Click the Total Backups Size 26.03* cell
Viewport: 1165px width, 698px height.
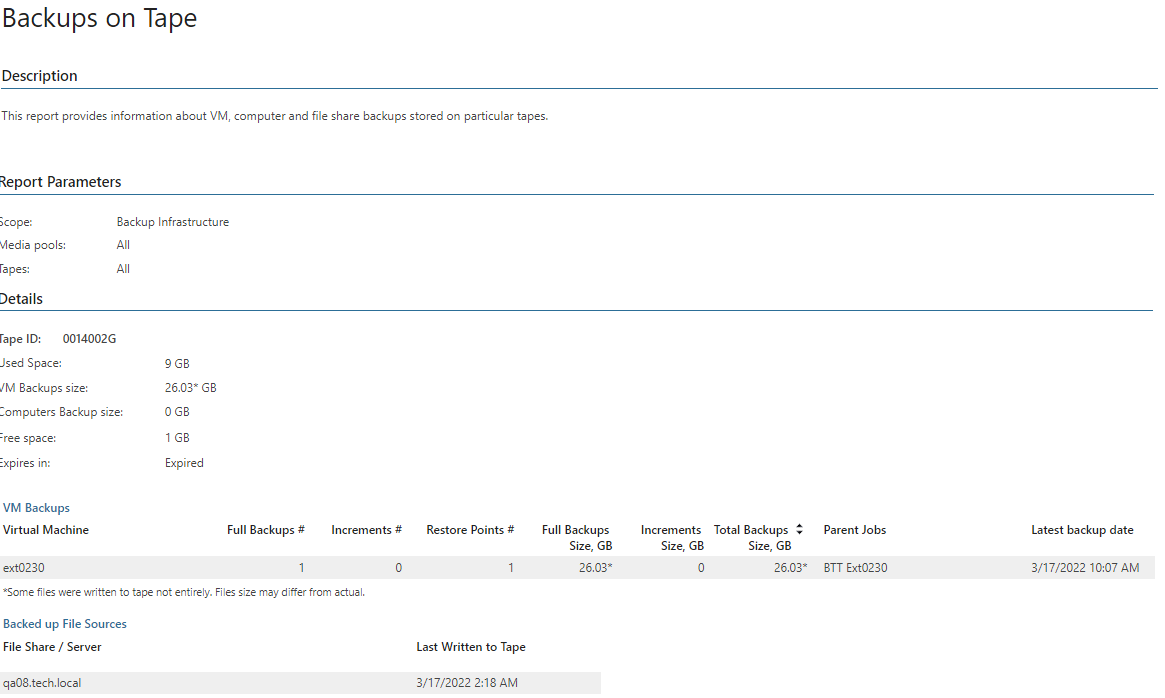click(791, 568)
